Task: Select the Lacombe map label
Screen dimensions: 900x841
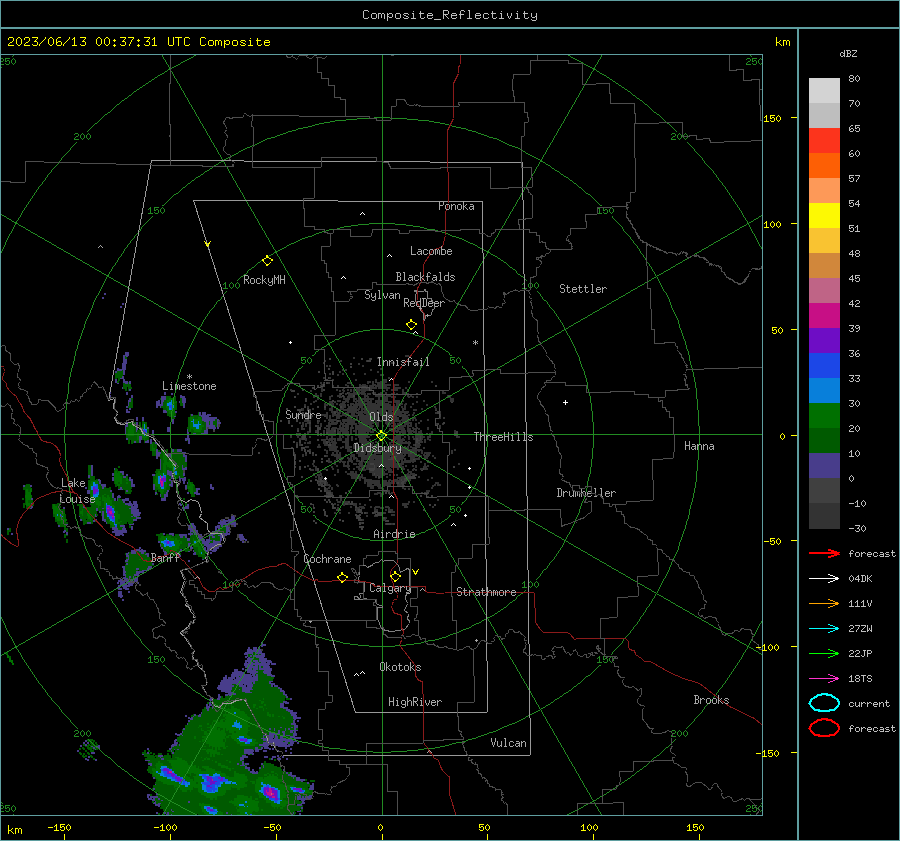Action: pos(431,251)
